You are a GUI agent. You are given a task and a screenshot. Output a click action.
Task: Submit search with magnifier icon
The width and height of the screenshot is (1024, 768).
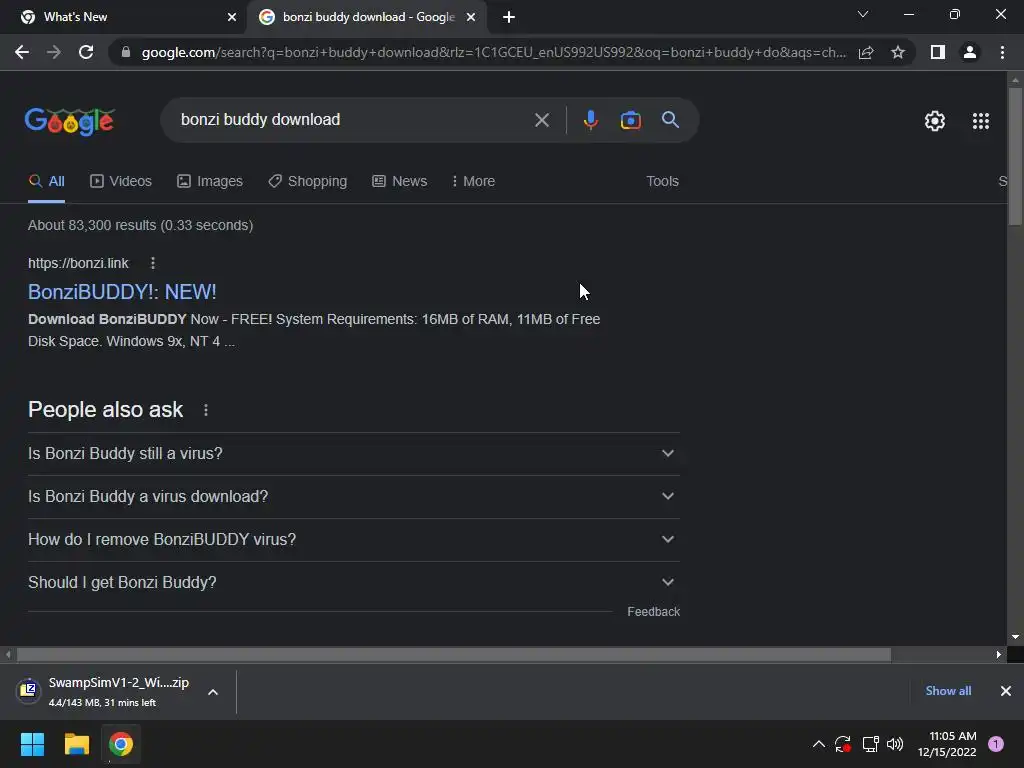click(x=670, y=120)
